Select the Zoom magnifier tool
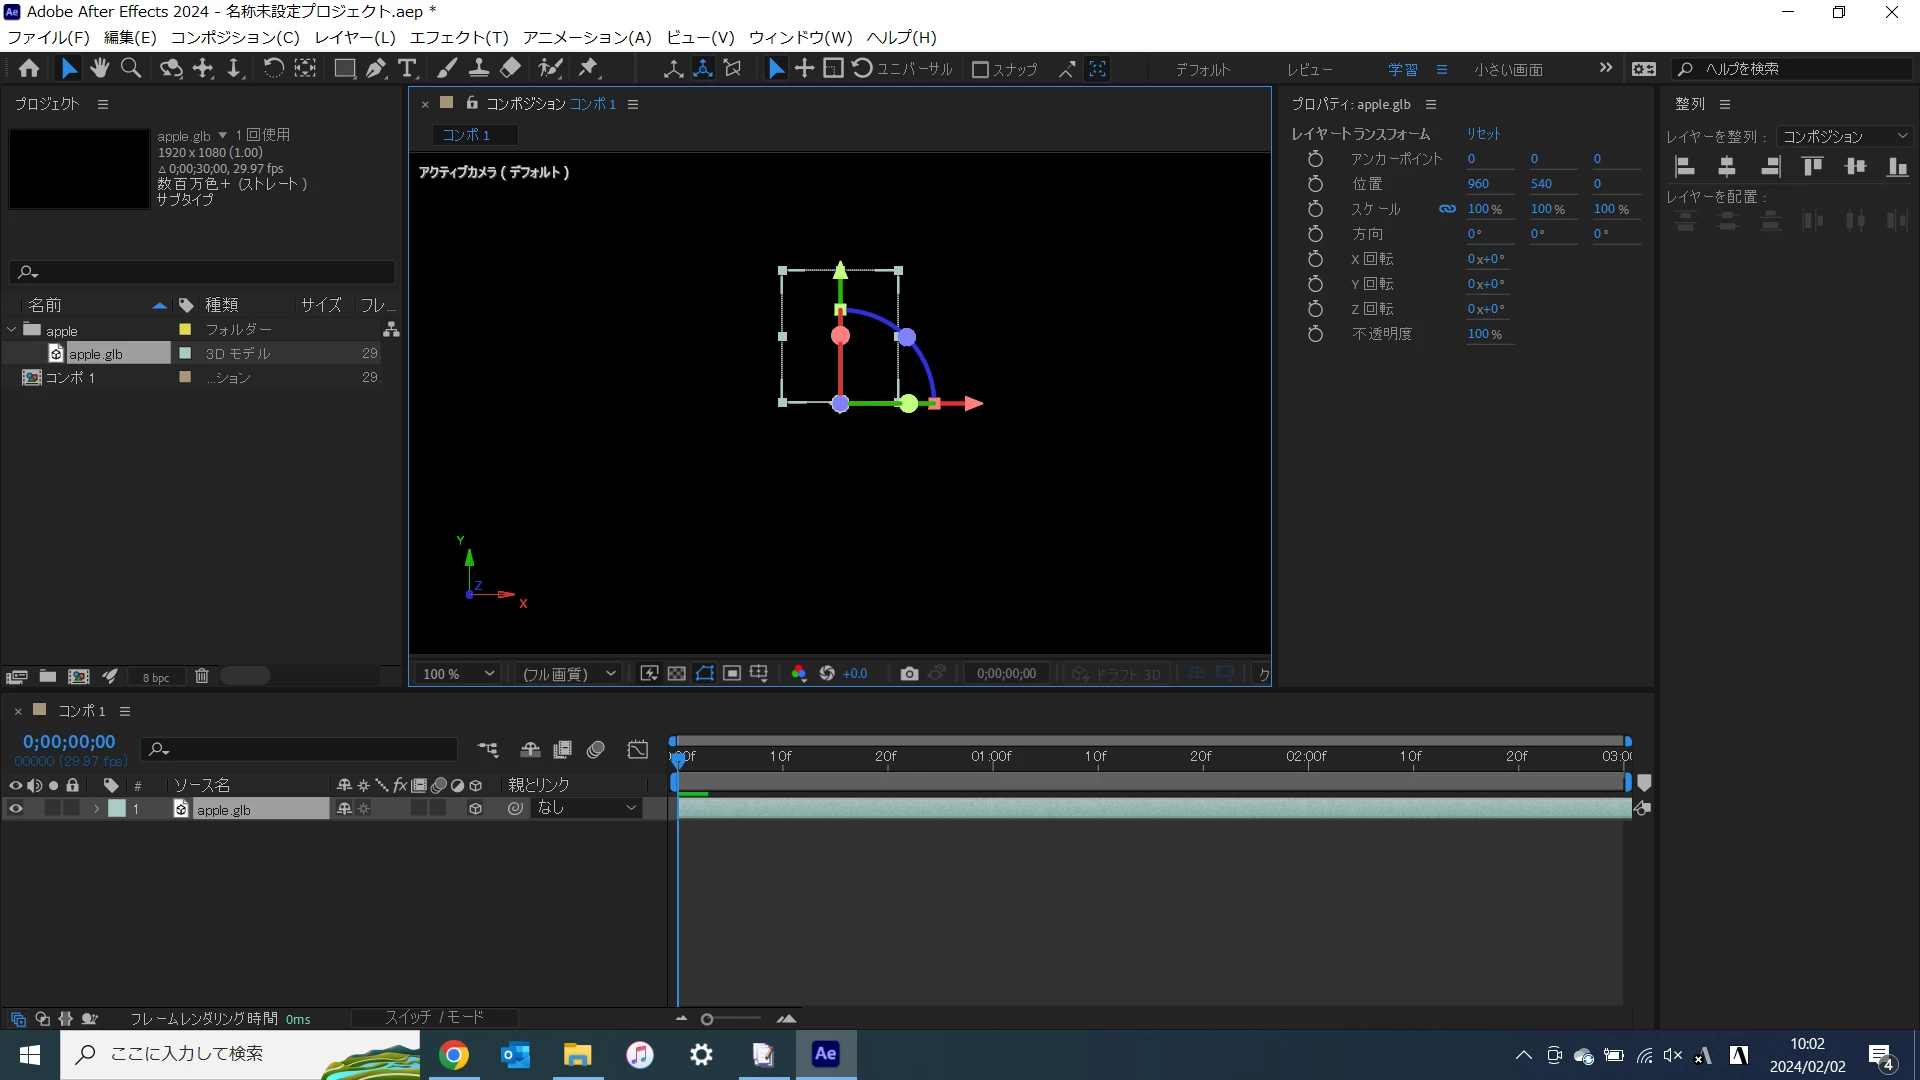The width and height of the screenshot is (1920, 1080). [x=130, y=68]
